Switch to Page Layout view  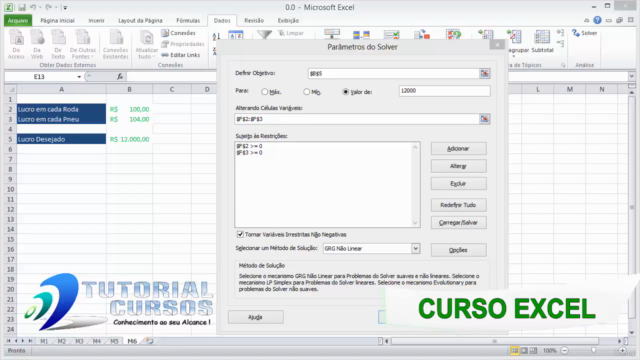click(524, 351)
